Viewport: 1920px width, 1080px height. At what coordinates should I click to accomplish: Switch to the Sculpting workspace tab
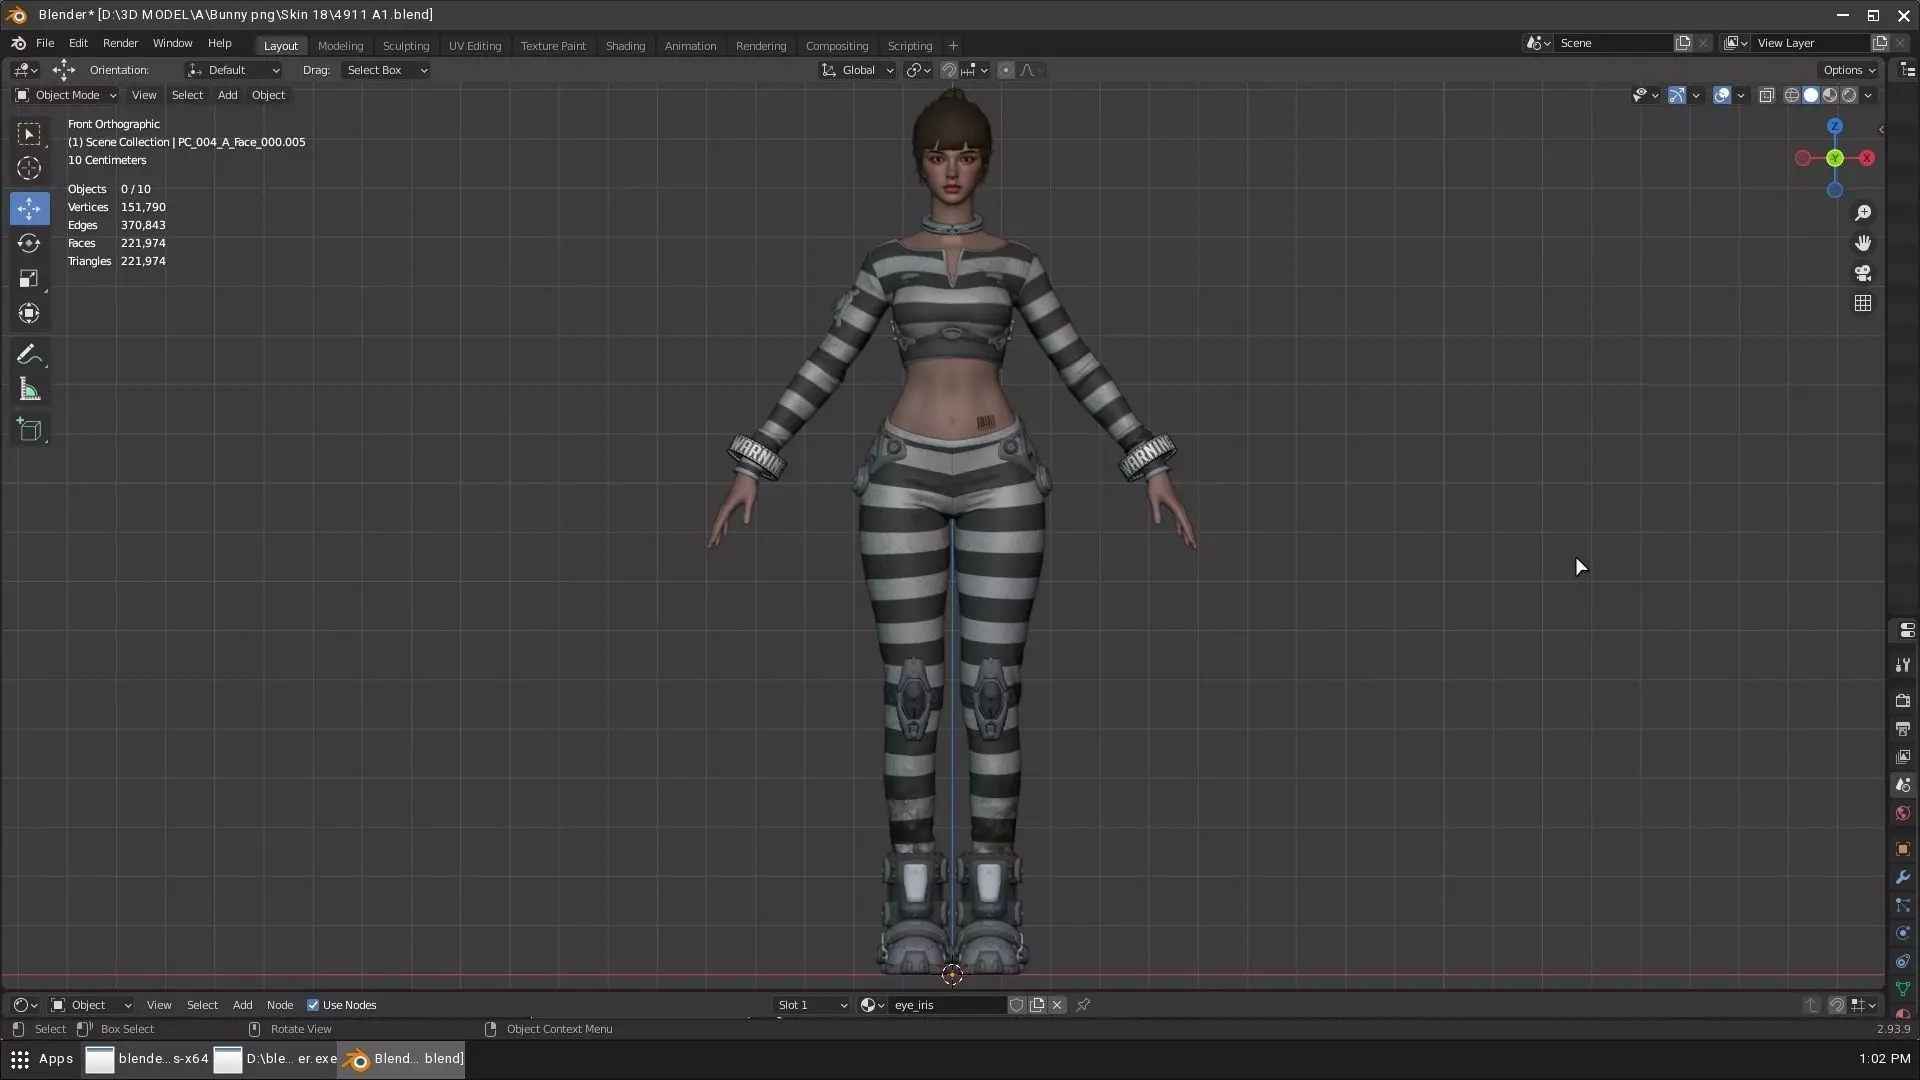pos(406,46)
